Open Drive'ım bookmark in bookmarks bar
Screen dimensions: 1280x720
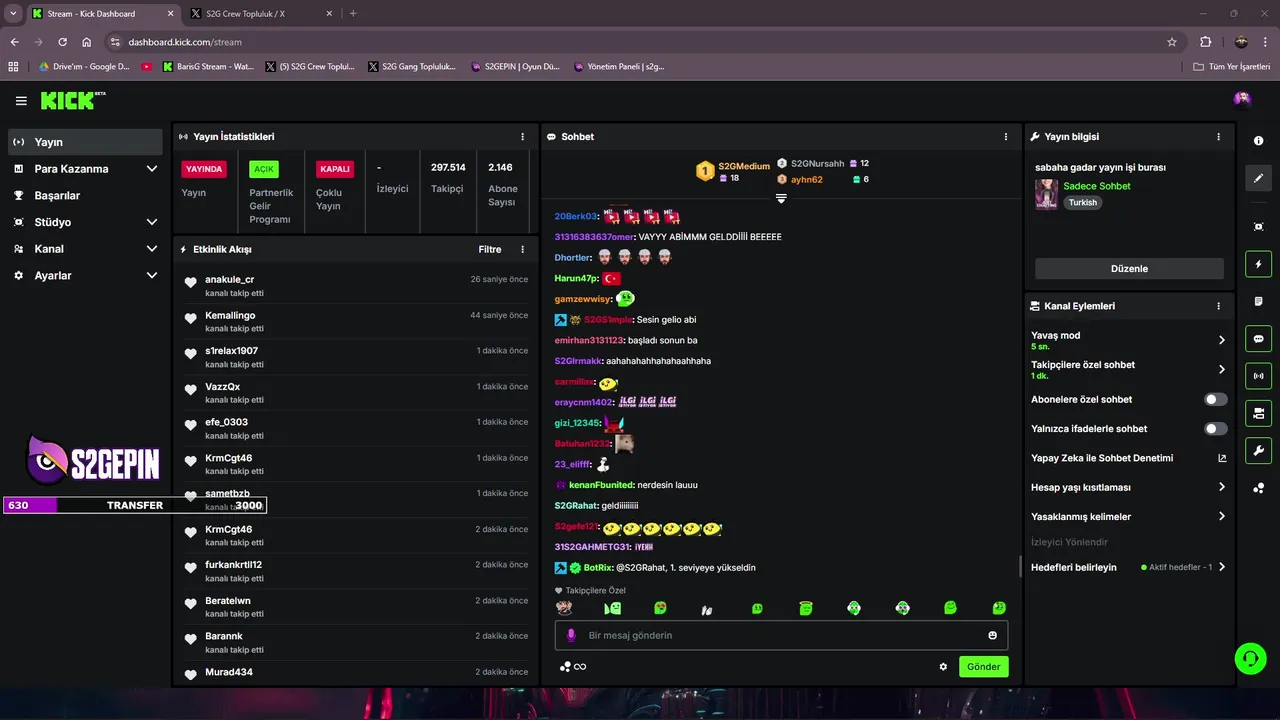coord(83,67)
